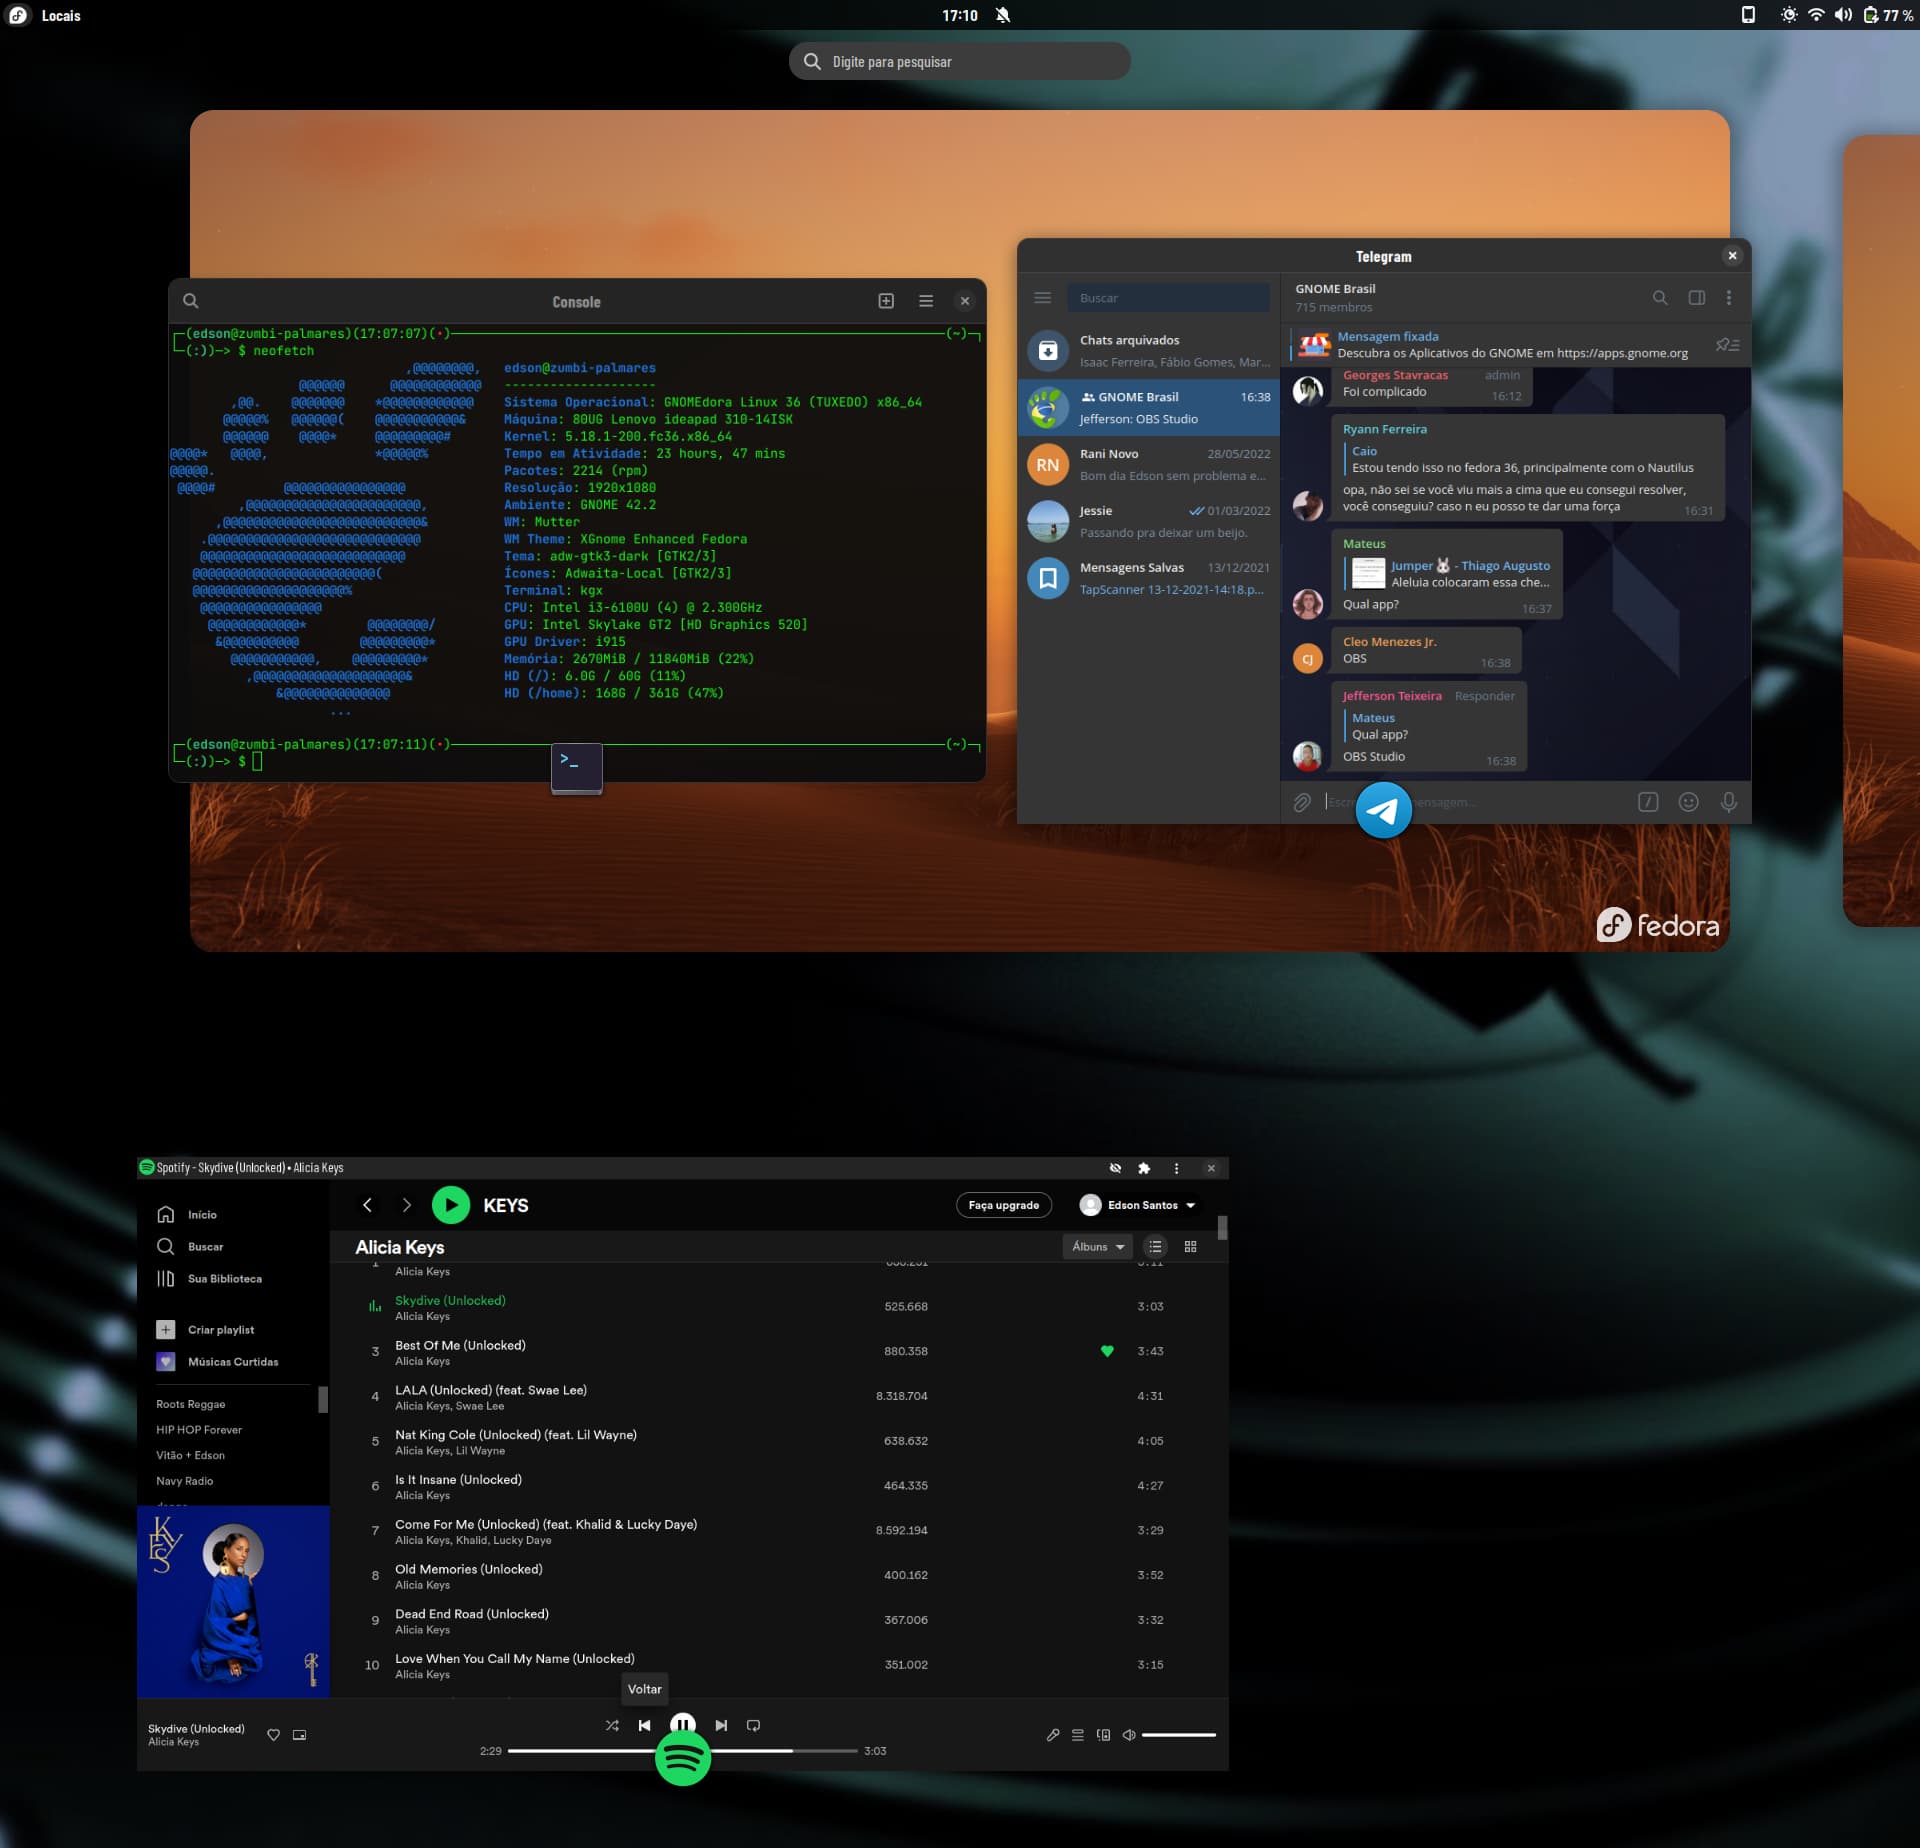Image resolution: width=1920 pixels, height=1848 pixels.
Task: Open connect to a device in Spotify
Action: [x=1103, y=1735]
